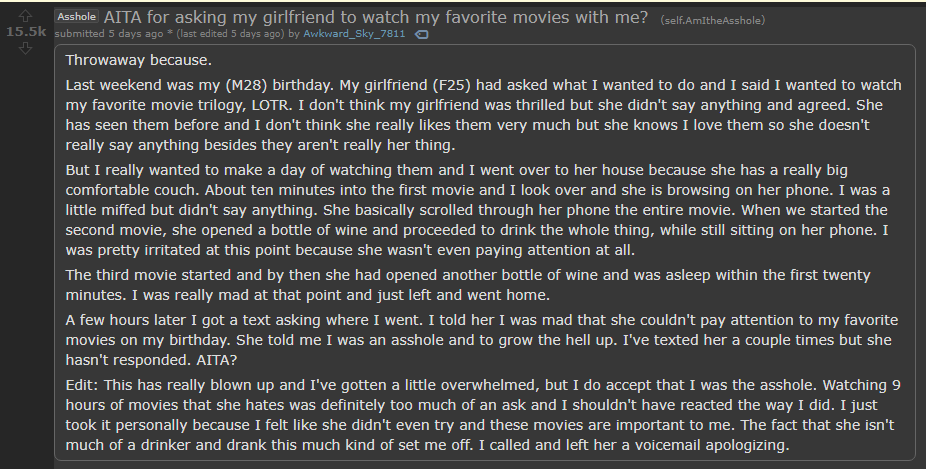Visit the self.AmItheAsshole subreddit link
Image resolution: width=926 pixels, height=469 pixels.
tap(713, 21)
